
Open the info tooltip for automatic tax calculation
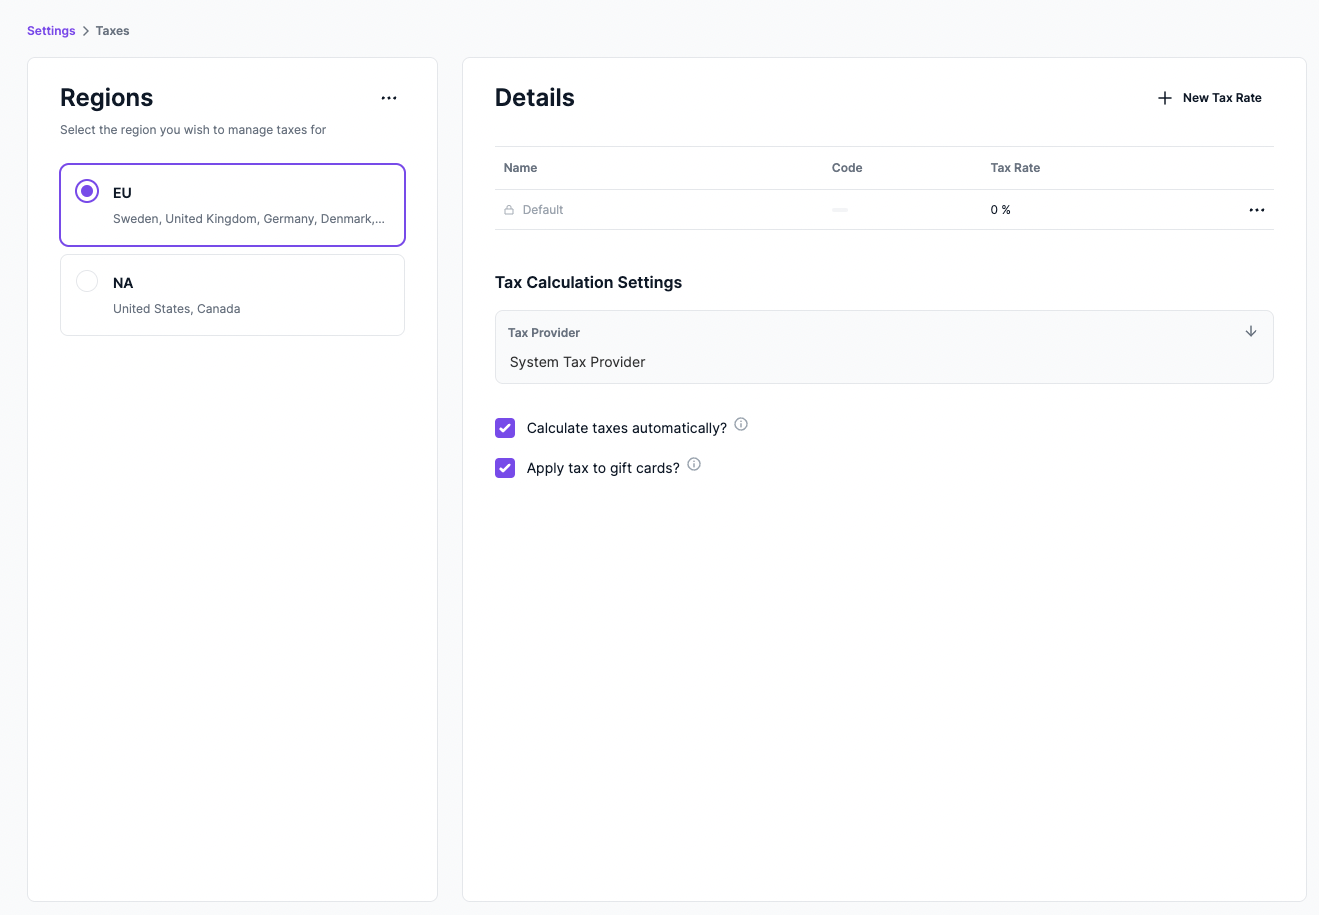tap(740, 424)
